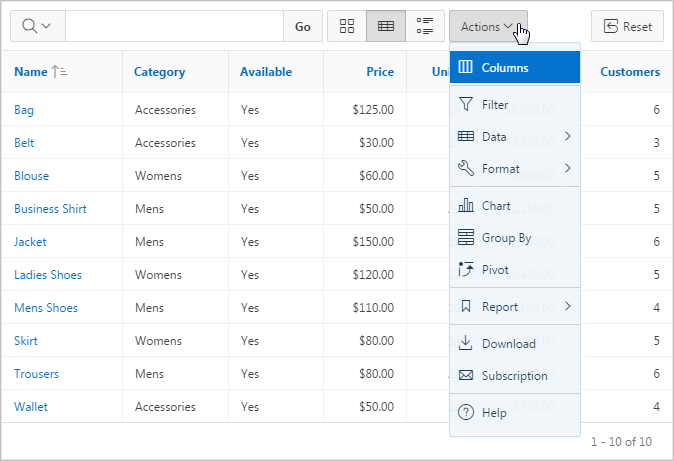Click the Go search button
Screen dimensions: 674x461
[303, 27]
